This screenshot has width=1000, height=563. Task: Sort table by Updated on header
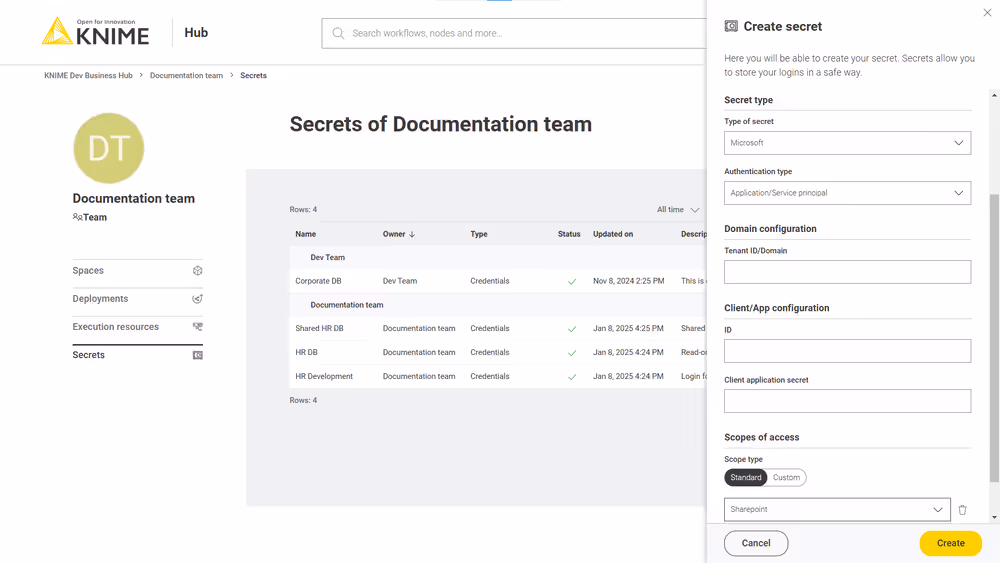[x=613, y=234]
